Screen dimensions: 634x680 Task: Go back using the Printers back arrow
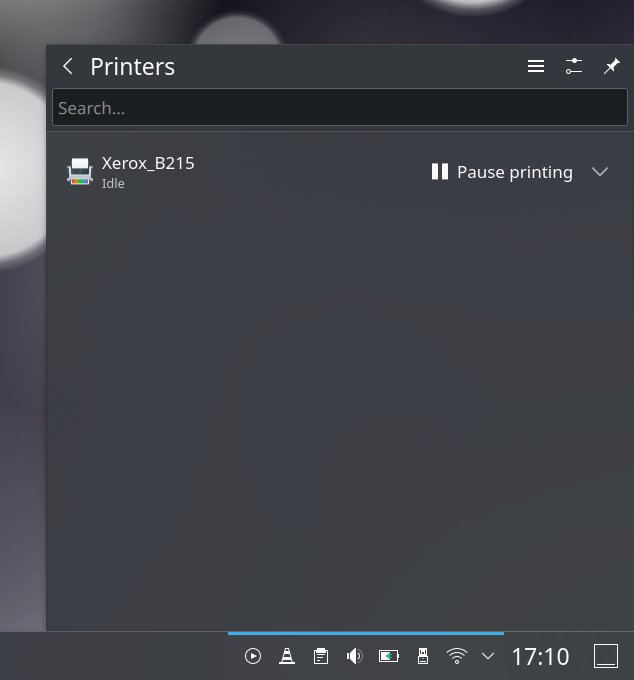pyautogui.click(x=68, y=66)
